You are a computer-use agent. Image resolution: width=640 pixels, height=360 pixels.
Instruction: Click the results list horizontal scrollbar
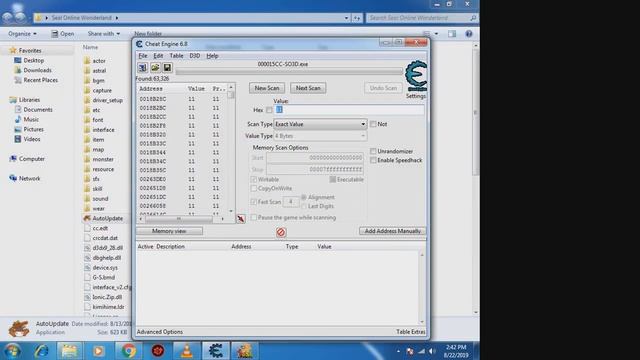pos(182,219)
